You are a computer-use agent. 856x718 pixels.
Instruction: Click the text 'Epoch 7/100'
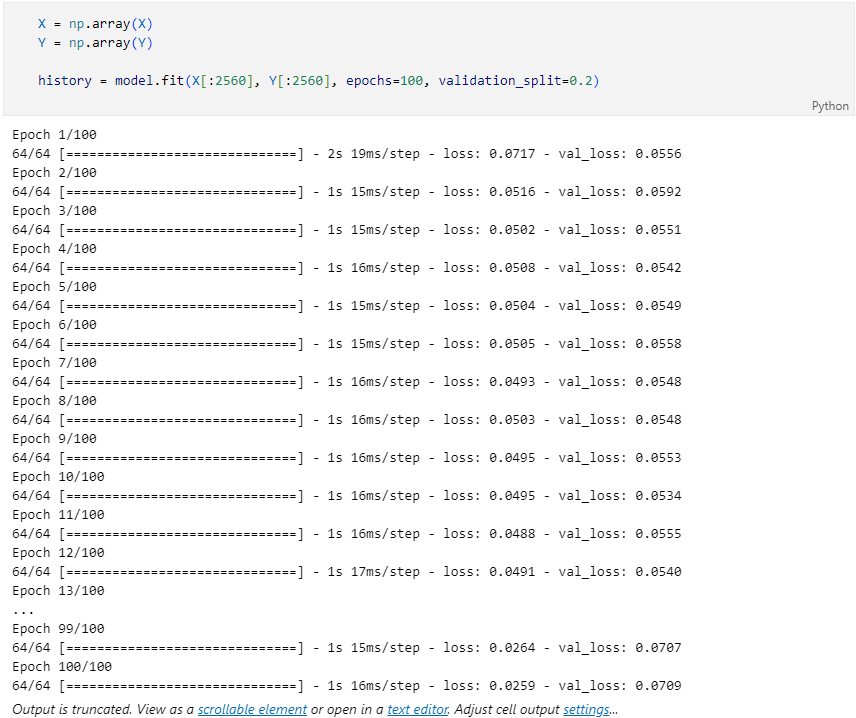[55, 363]
